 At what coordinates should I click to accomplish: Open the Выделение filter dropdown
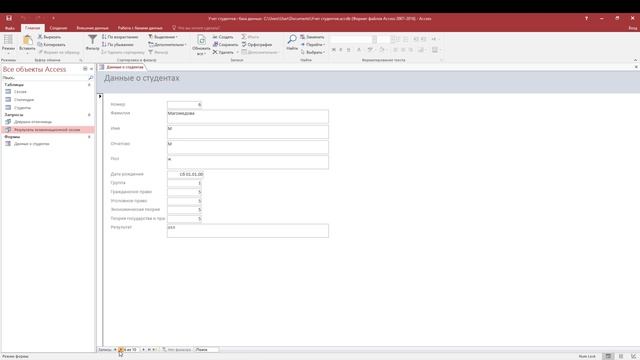click(163, 37)
